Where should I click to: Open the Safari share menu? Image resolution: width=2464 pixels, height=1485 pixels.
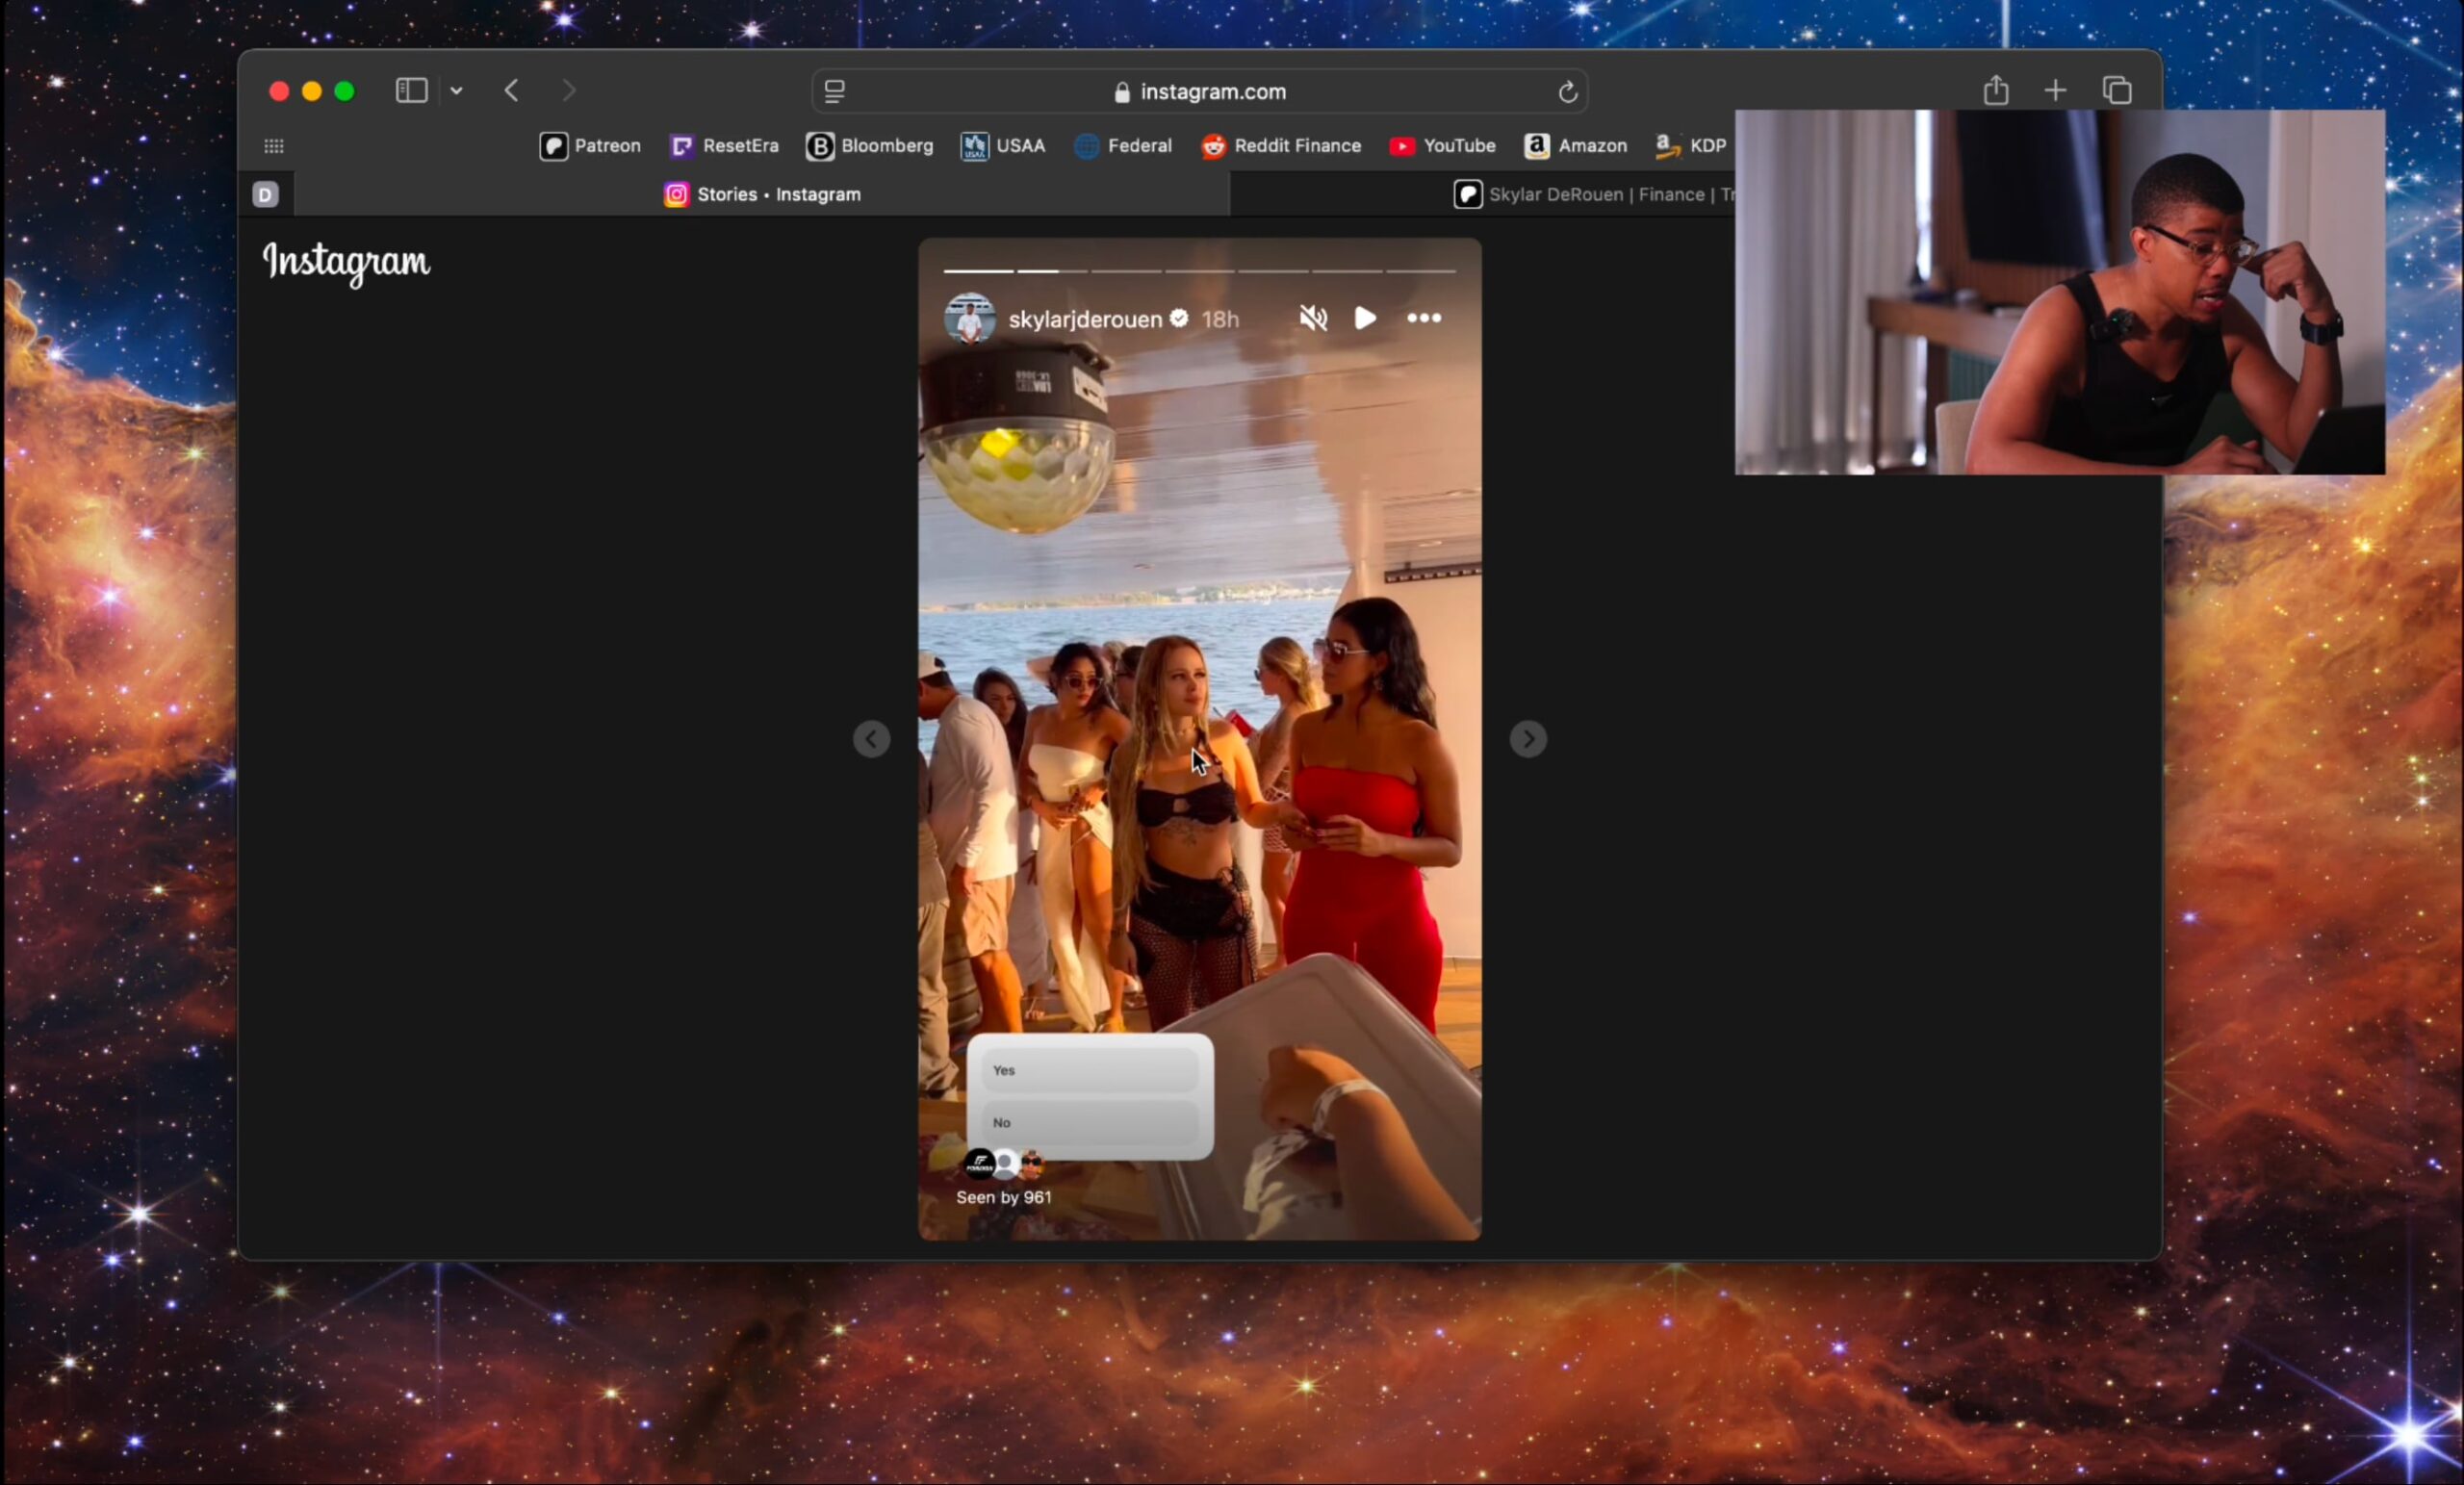tap(1995, 90)
